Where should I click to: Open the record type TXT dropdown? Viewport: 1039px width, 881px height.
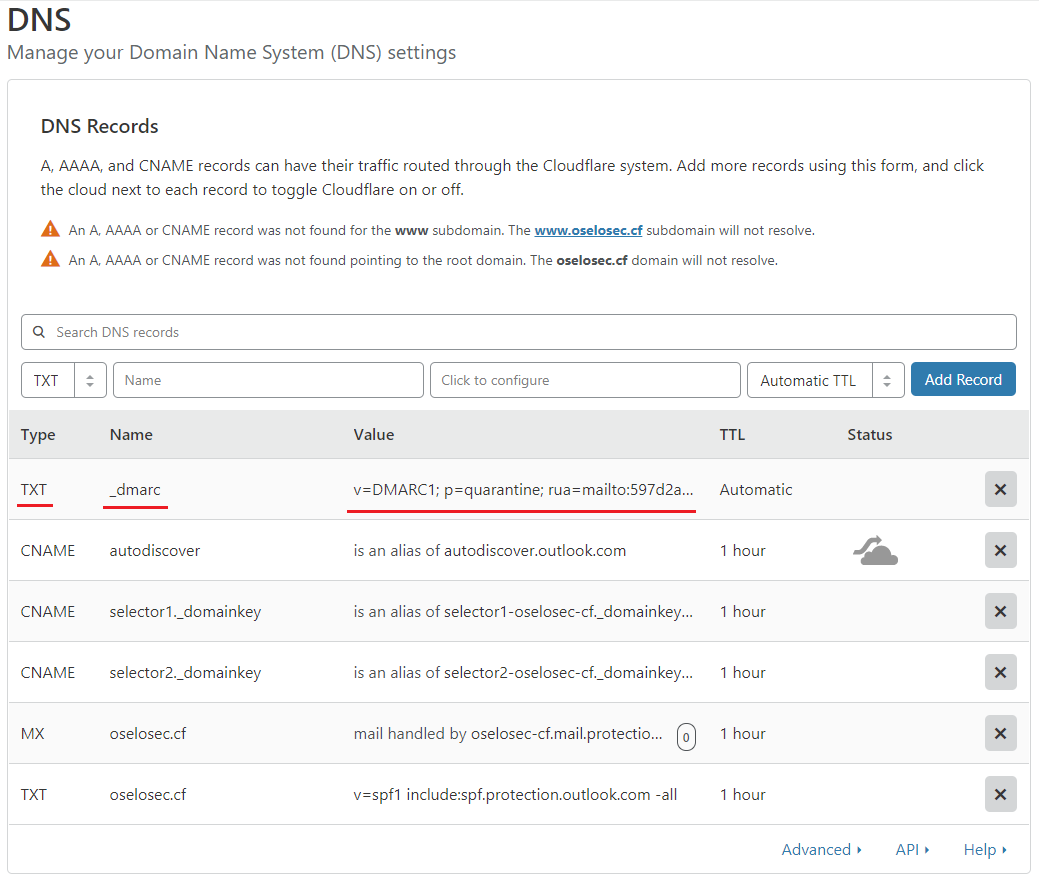click(64, 380)
